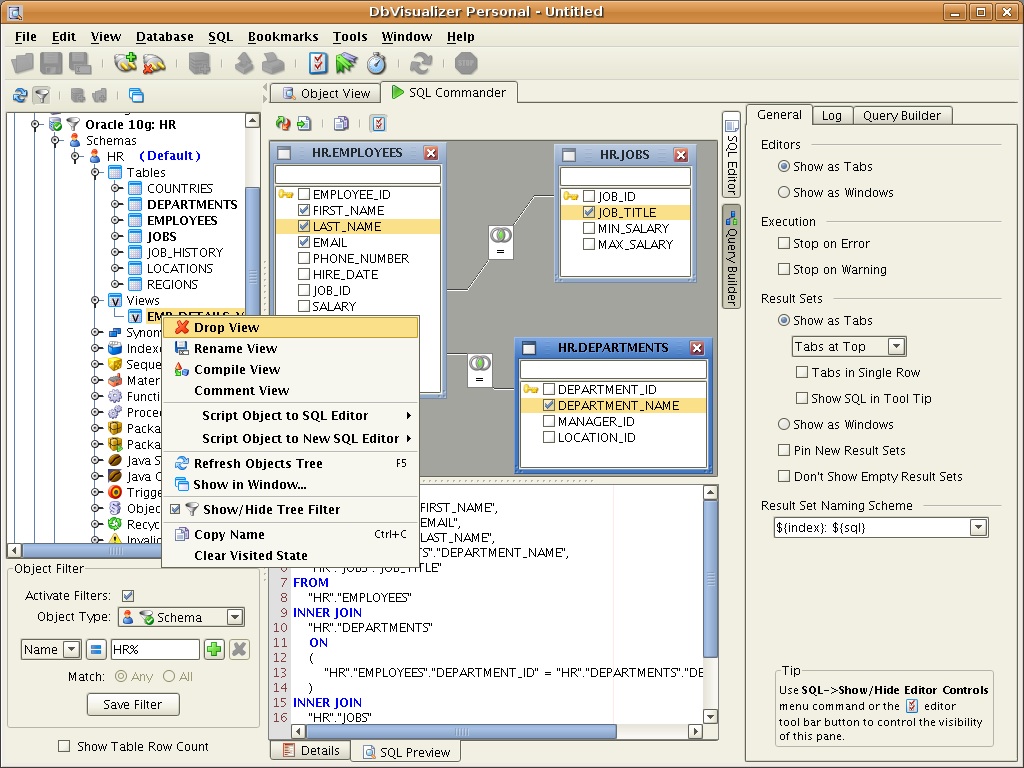Select Show as Windows under Editors
This screenshot has width=1024, height=768.
[x=784, y=192]
